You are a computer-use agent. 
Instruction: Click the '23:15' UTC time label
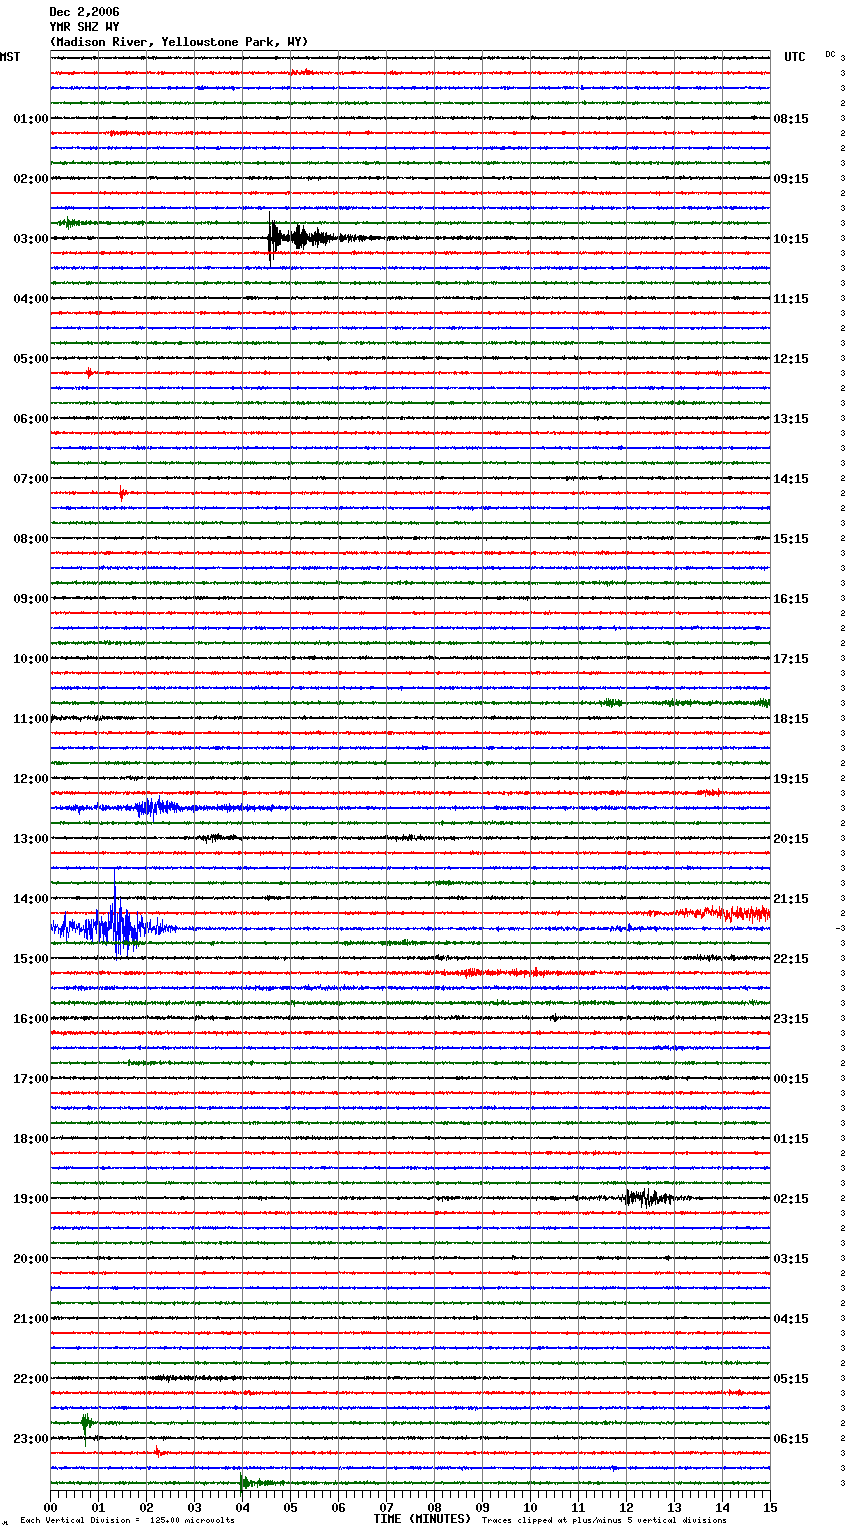pos(791,1019)
